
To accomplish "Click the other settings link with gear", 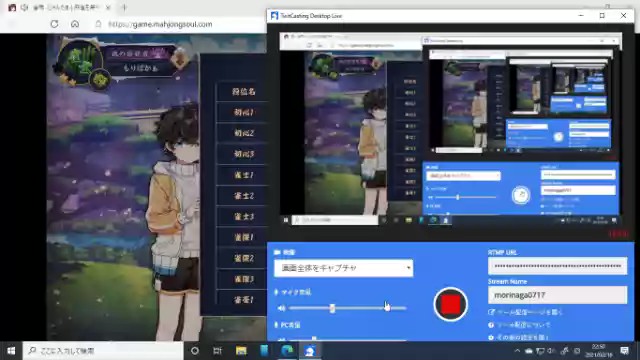I will click(518, 337).
